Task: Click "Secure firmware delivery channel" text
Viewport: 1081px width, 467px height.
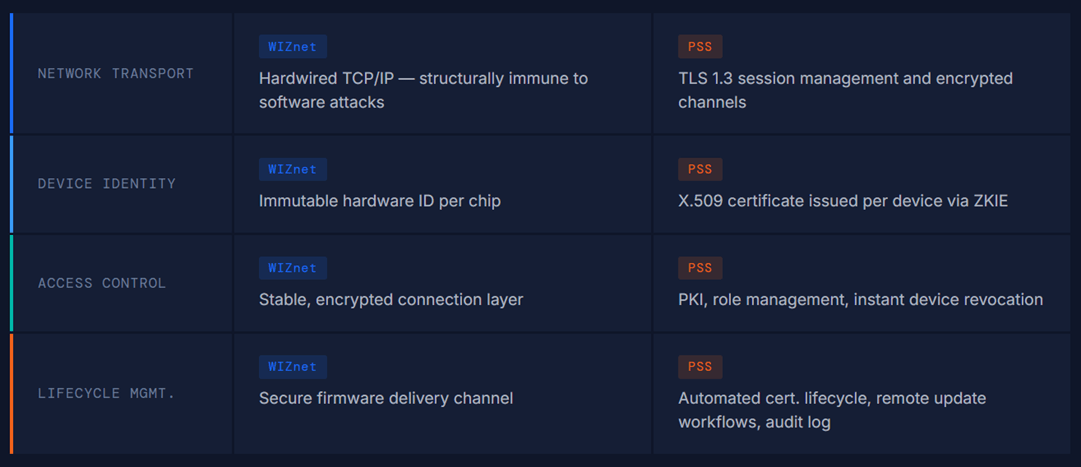Action: (386, 399)
